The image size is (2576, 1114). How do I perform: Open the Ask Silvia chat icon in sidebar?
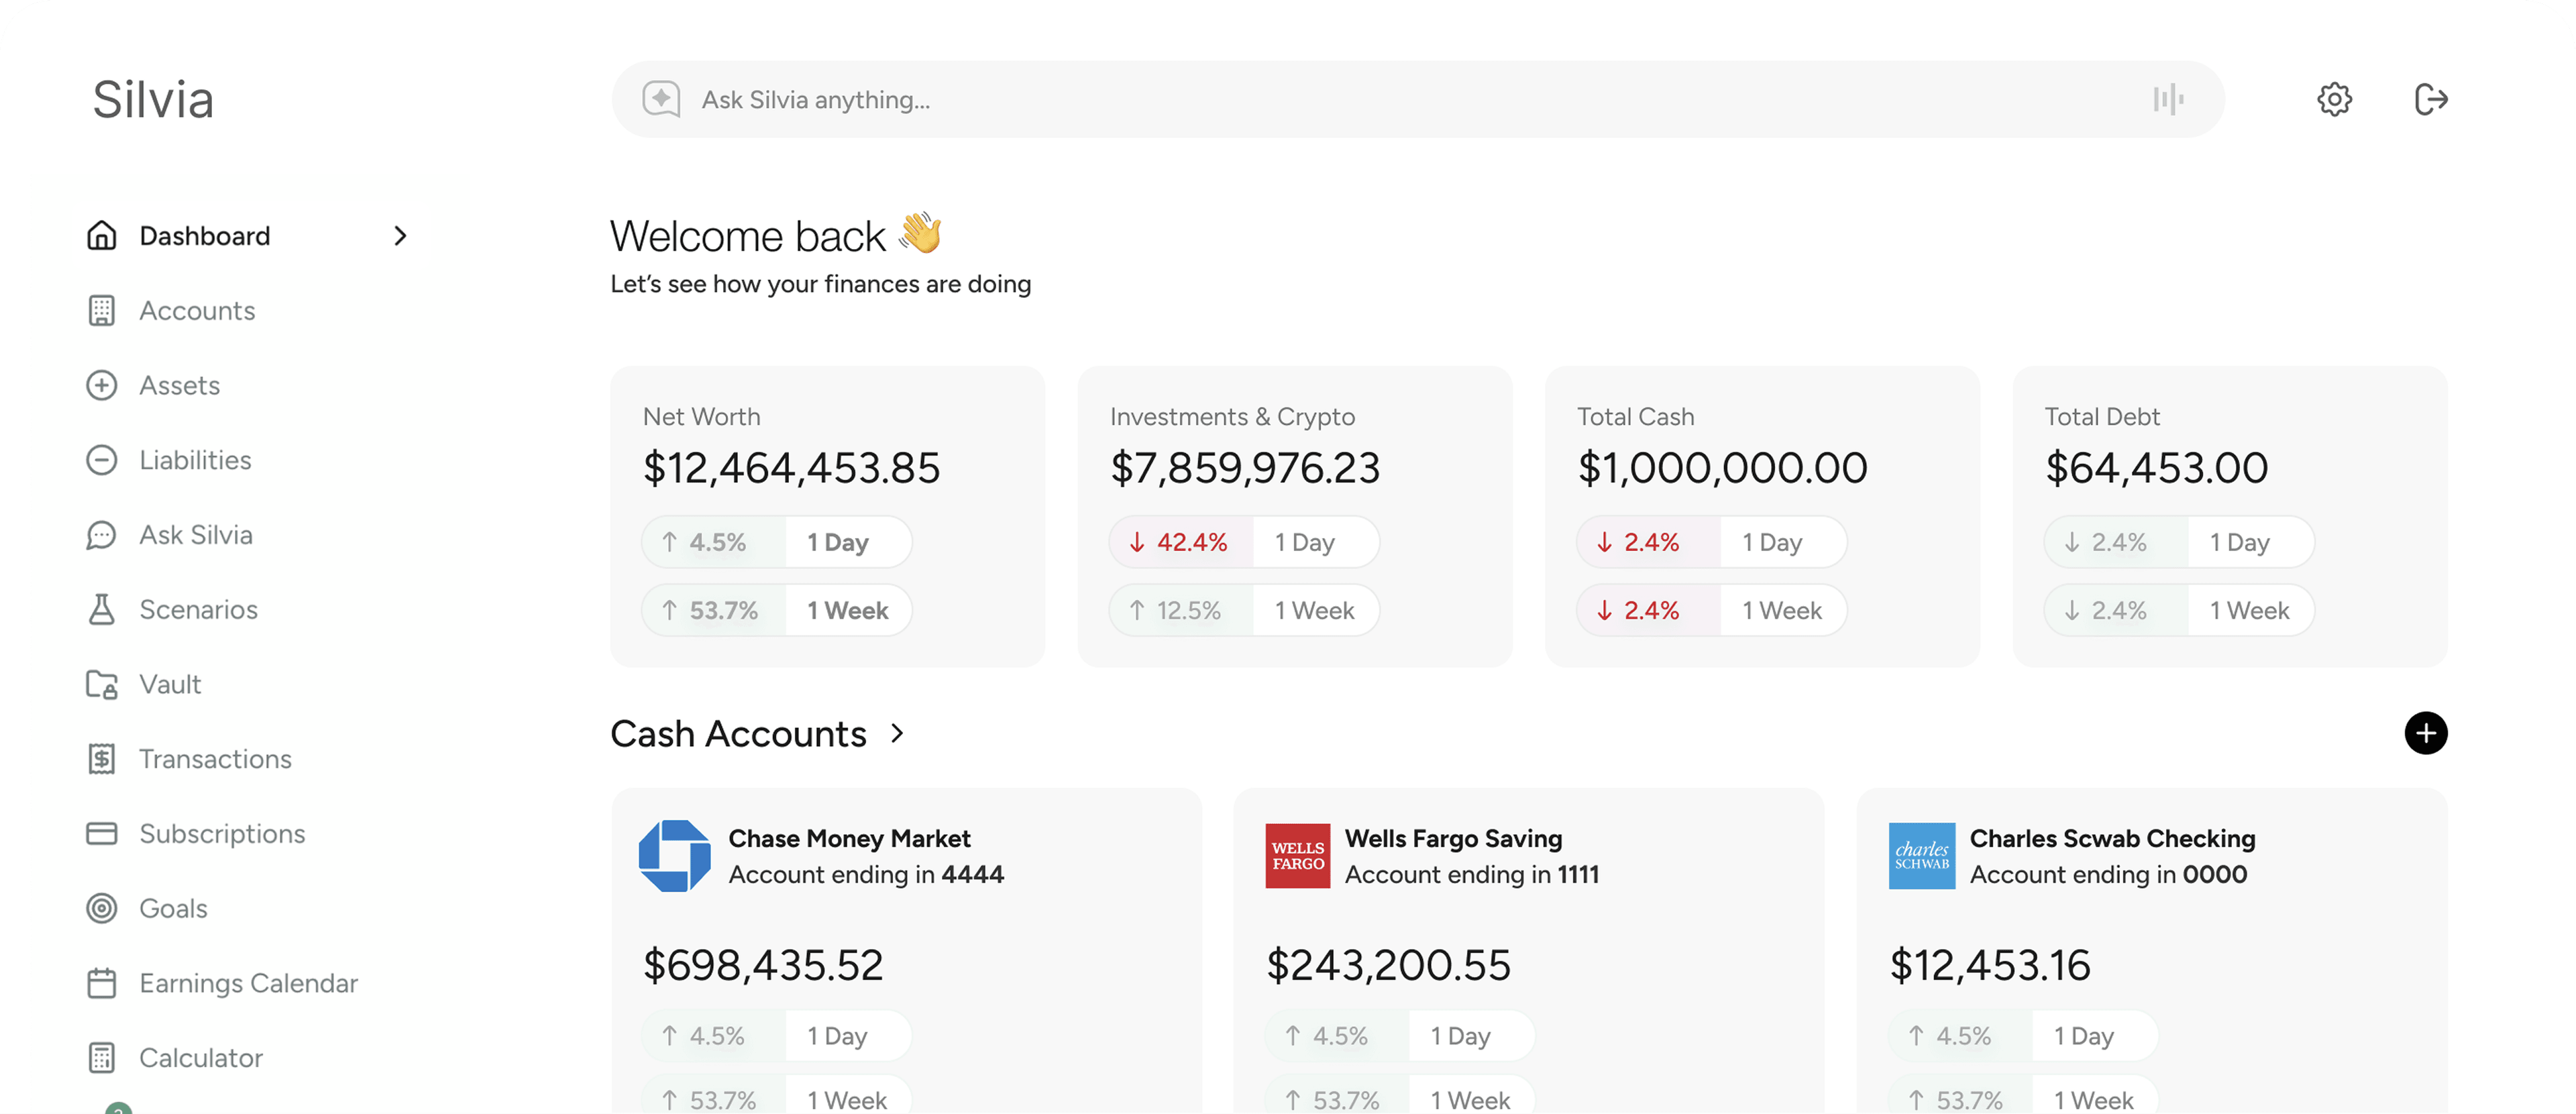[102, 534]
